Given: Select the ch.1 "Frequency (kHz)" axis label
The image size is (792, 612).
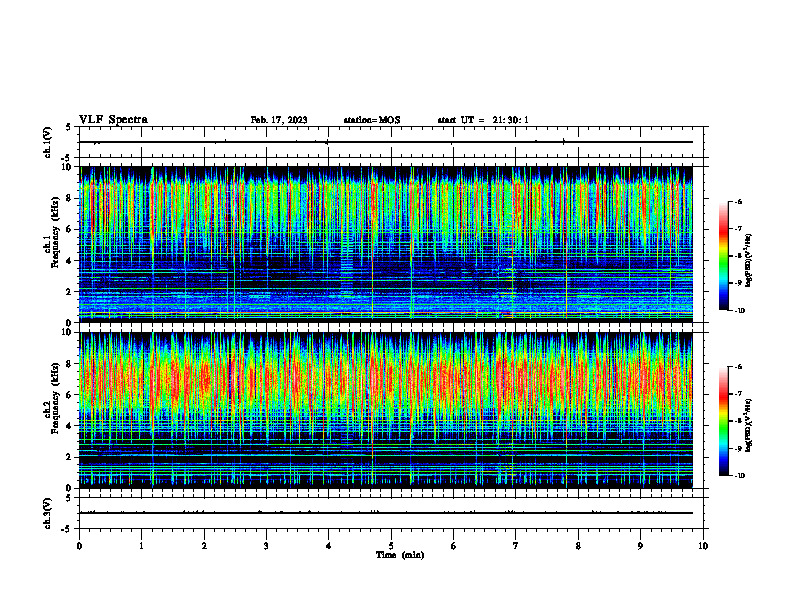Looking at the screenshot, I should (55, 232).
